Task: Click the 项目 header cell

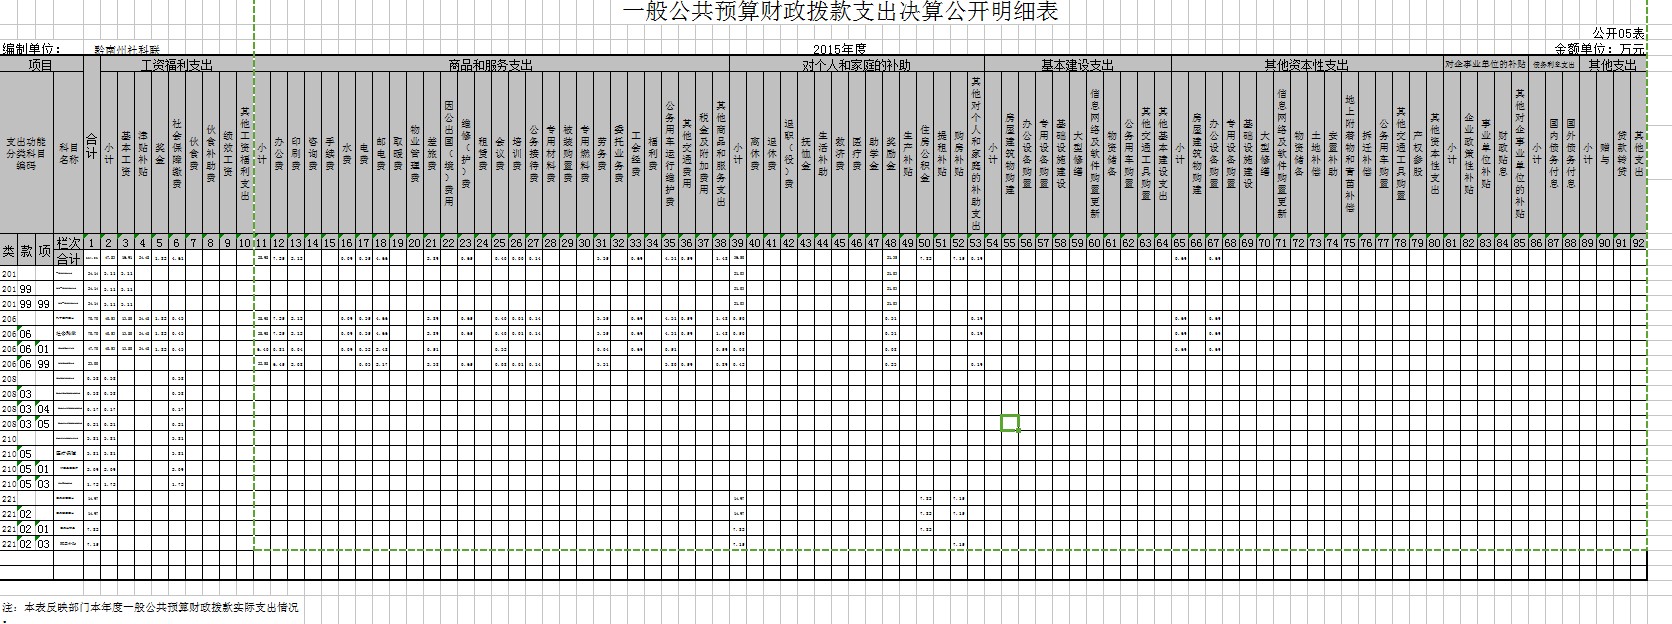Action: tap(41, 65)
